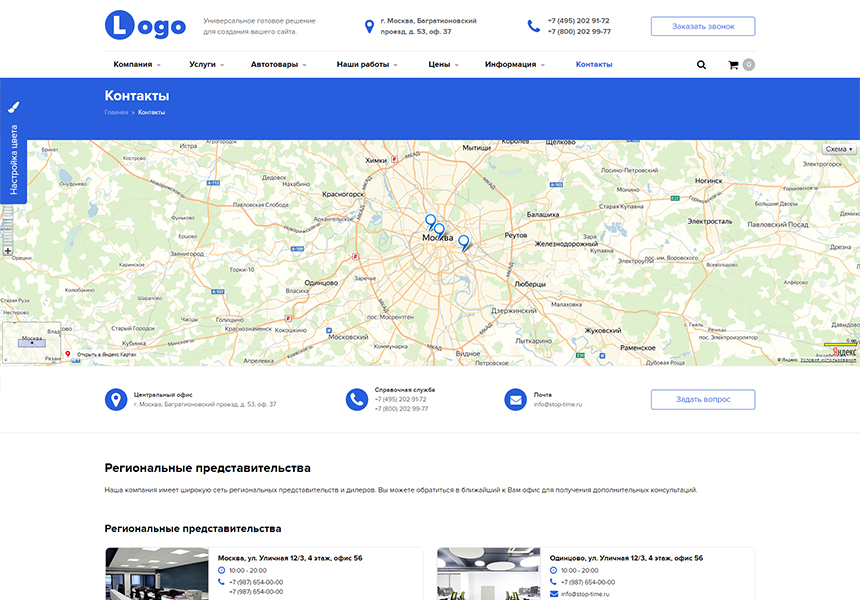Expand the Компания menu dropdown
Screen dimensions: 860x600
tap(137, 65)
